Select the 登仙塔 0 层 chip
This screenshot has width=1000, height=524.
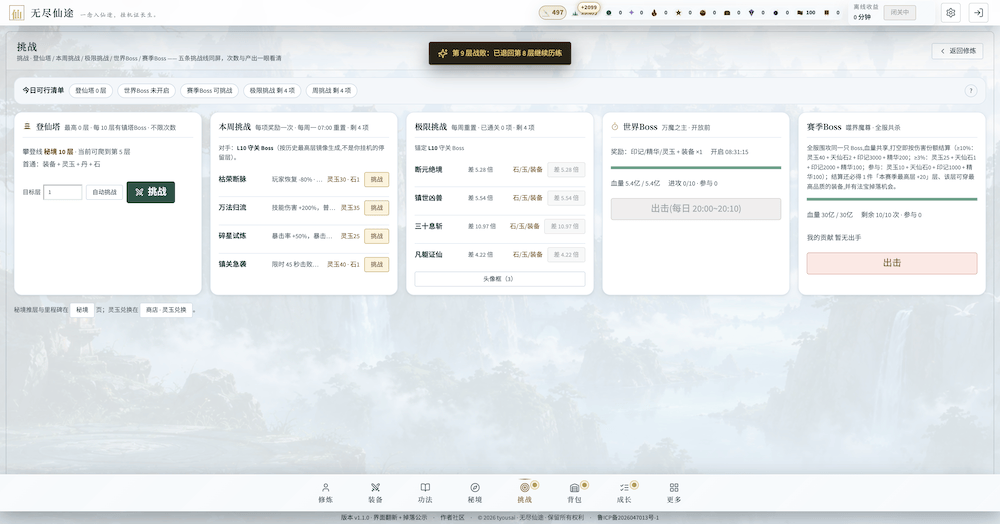coord(91,91)
